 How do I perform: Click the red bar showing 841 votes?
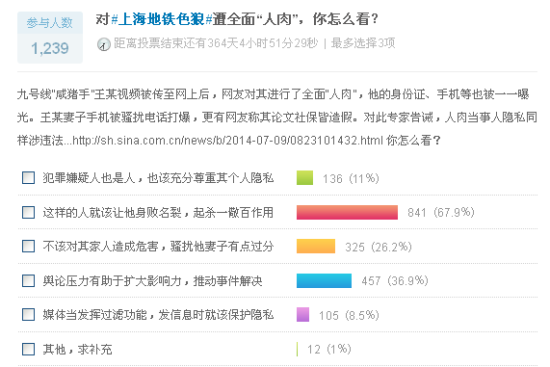click(347, 212)
